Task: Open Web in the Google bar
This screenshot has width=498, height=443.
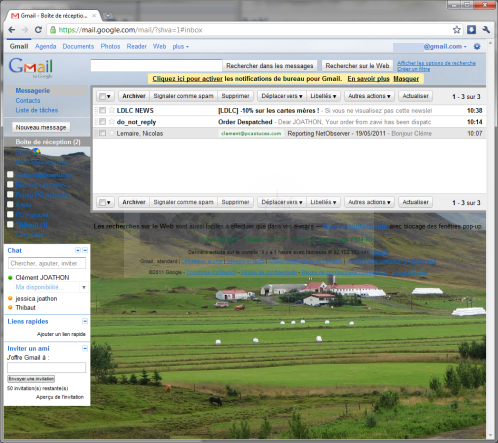Action: (x=160, y=46)
